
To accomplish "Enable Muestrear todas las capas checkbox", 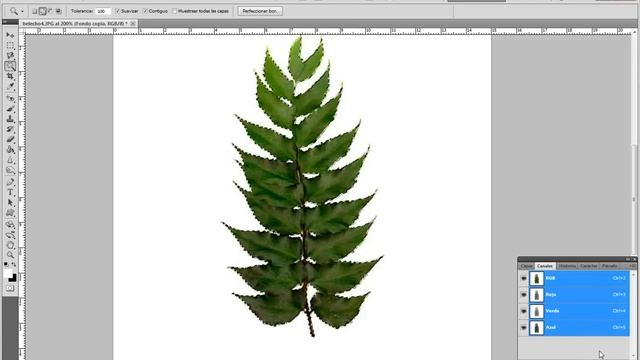I will (x=175, y=11).
